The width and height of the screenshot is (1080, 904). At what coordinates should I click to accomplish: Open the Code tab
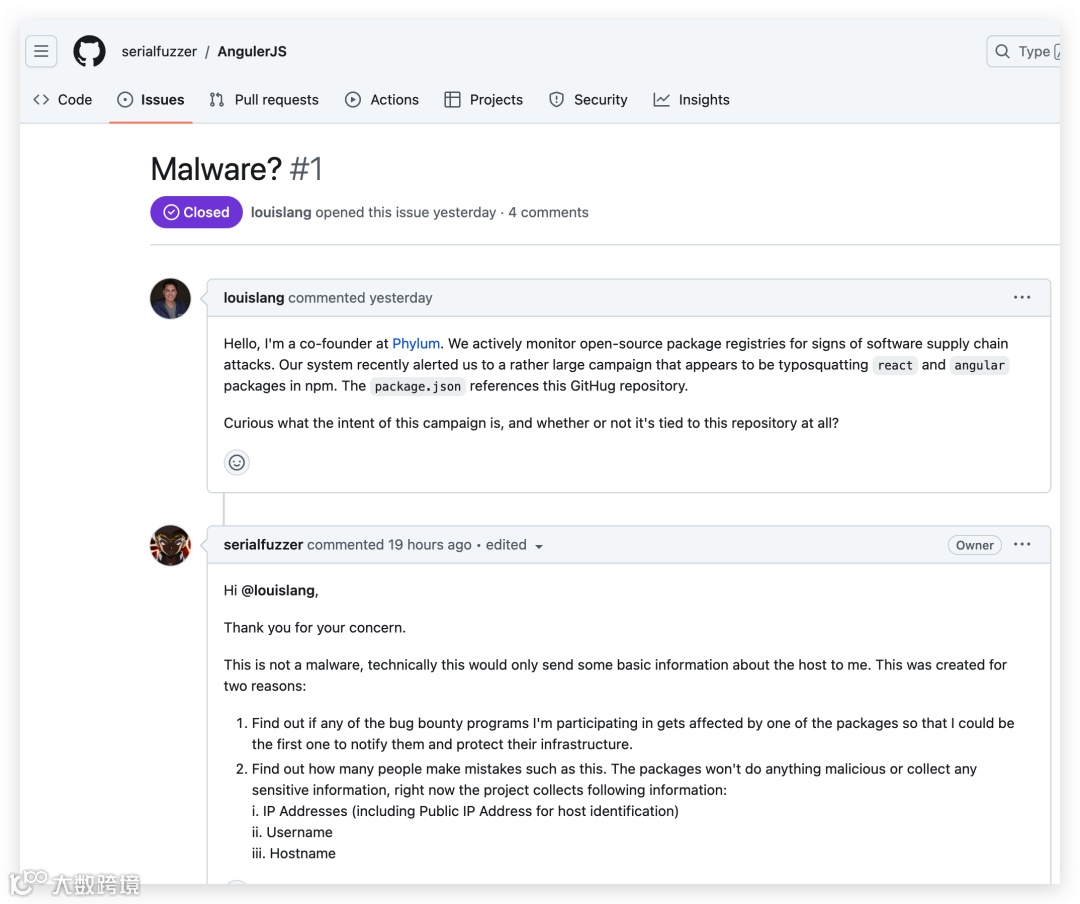point(63,100)
